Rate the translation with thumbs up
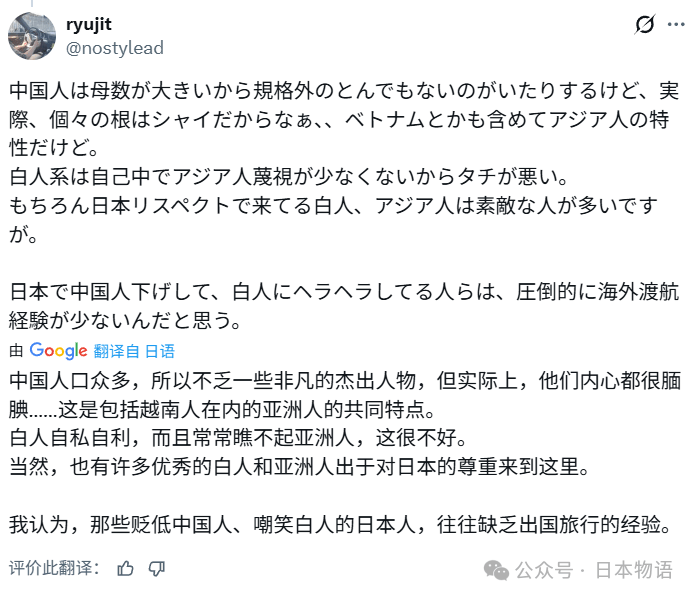695x598 pixels. click(x=126, y=568)
